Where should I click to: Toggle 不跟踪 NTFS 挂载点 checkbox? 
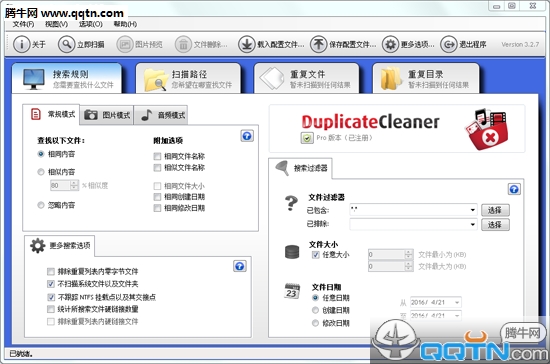coord(51,297)
